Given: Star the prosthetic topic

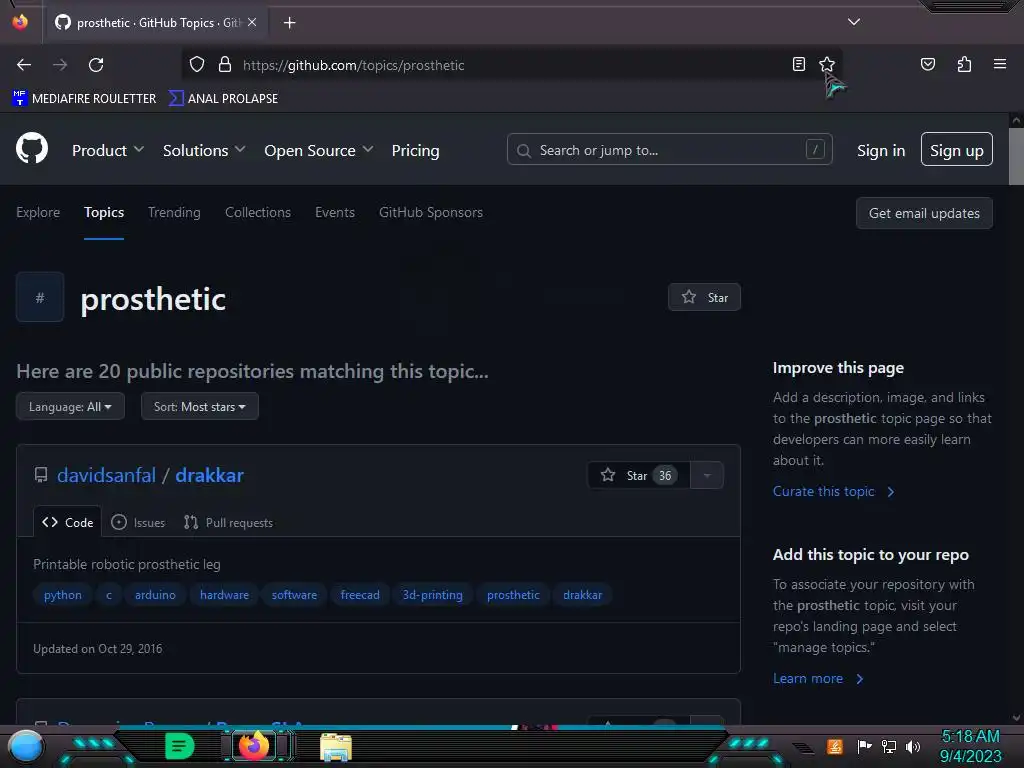Looking at the screenshot, I should click(x=704, y=297).
